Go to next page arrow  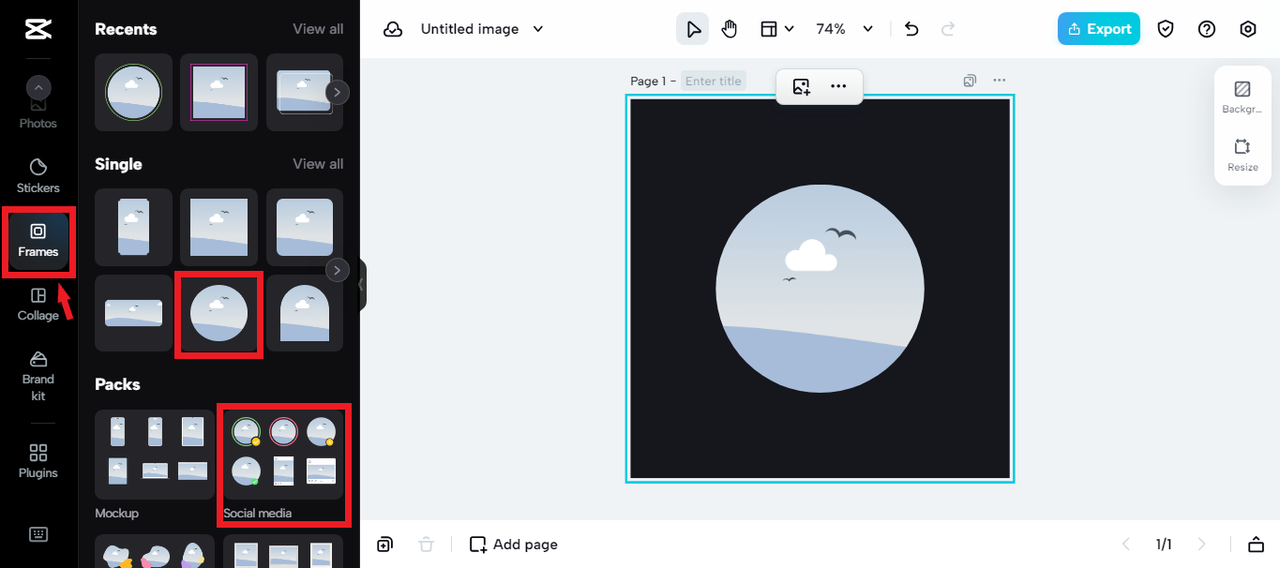coord(1202,544)
